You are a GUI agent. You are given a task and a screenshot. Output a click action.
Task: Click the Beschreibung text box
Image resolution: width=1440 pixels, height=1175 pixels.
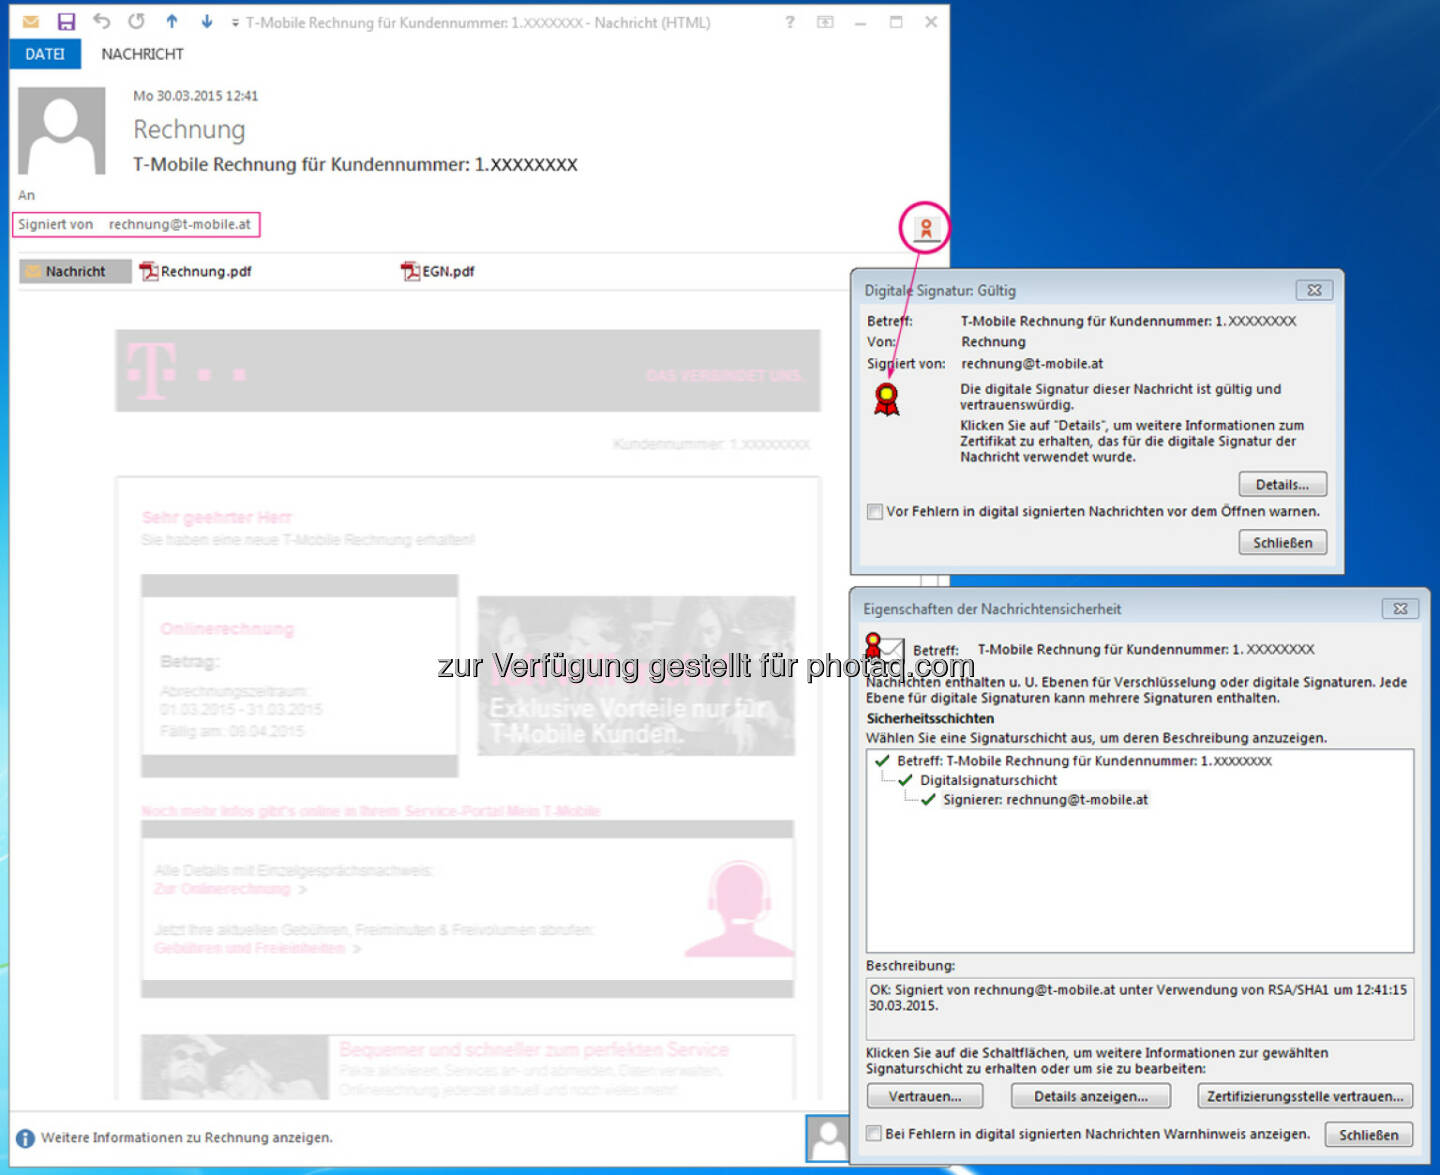tap(1140, 1008)
